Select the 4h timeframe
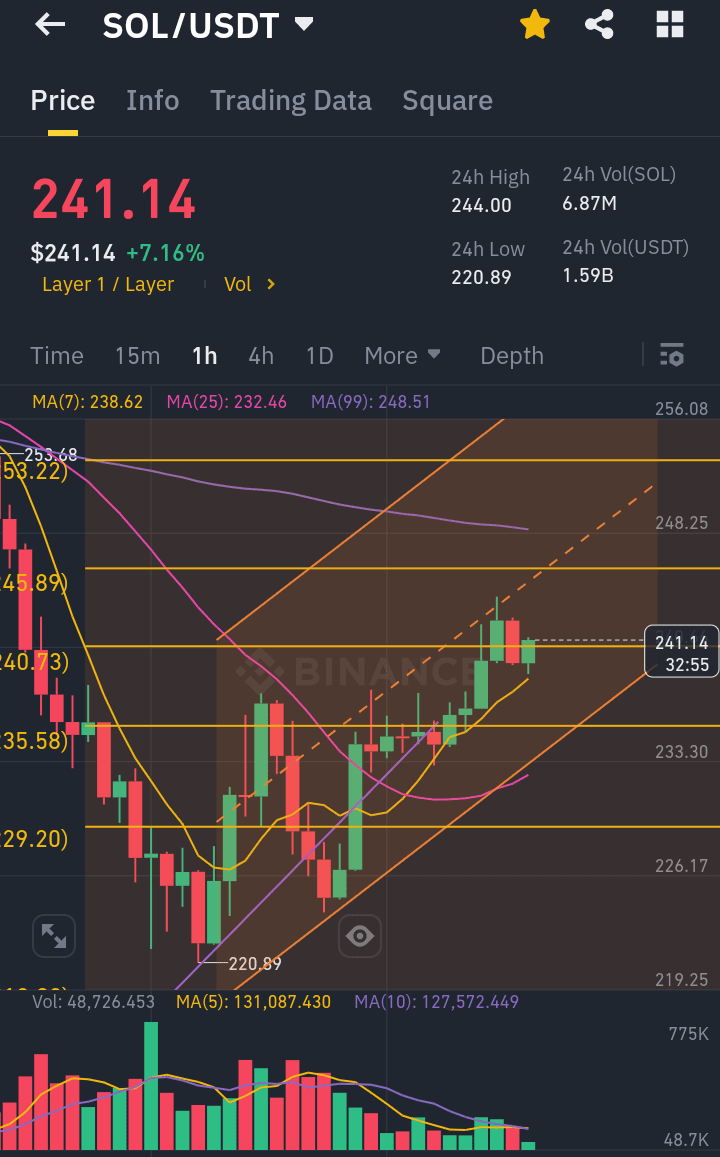The height and width of the screenshot is (1157, 720). coord(261,356)
